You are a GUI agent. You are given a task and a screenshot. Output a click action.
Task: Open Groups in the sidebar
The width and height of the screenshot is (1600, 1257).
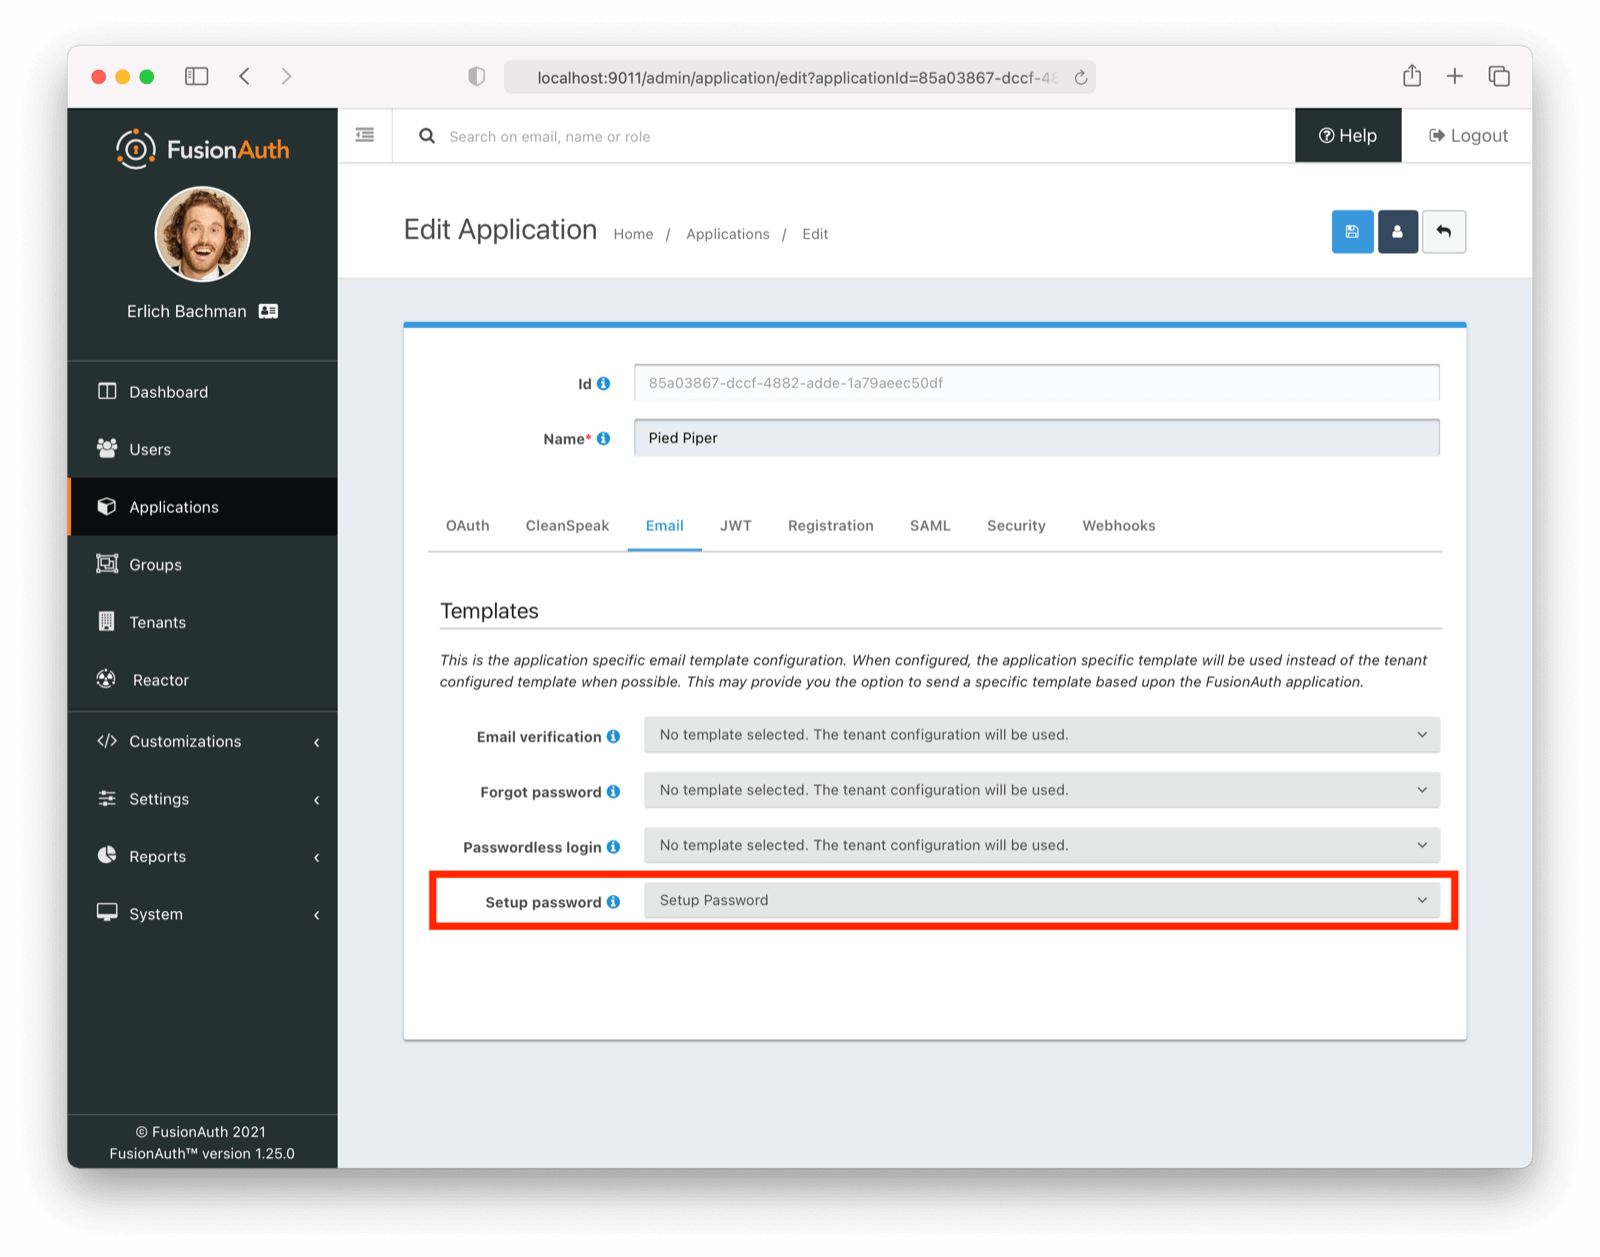203,564
